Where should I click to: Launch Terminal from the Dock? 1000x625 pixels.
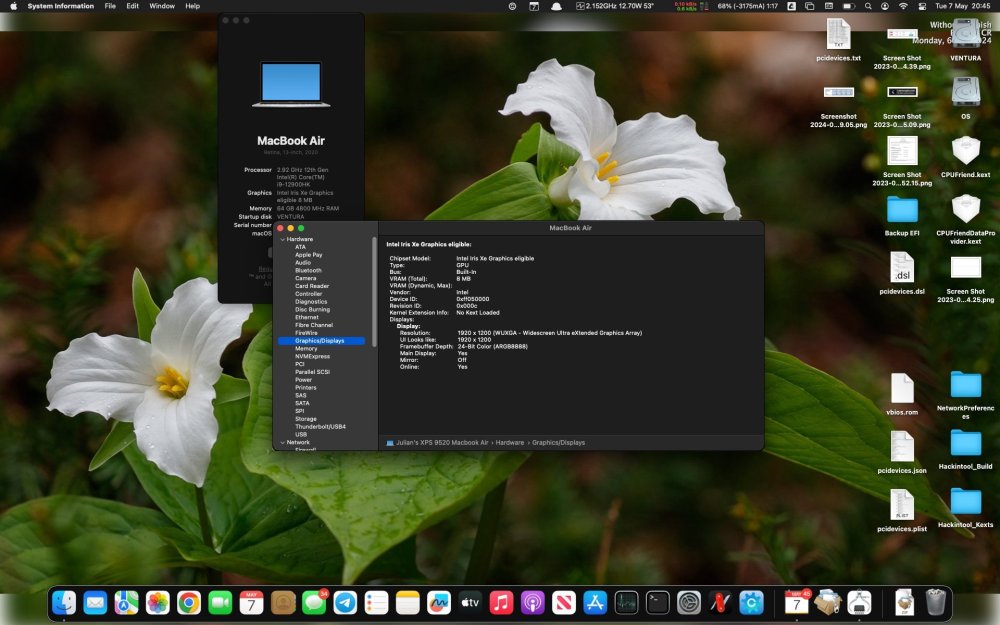(x=658, y=603)
